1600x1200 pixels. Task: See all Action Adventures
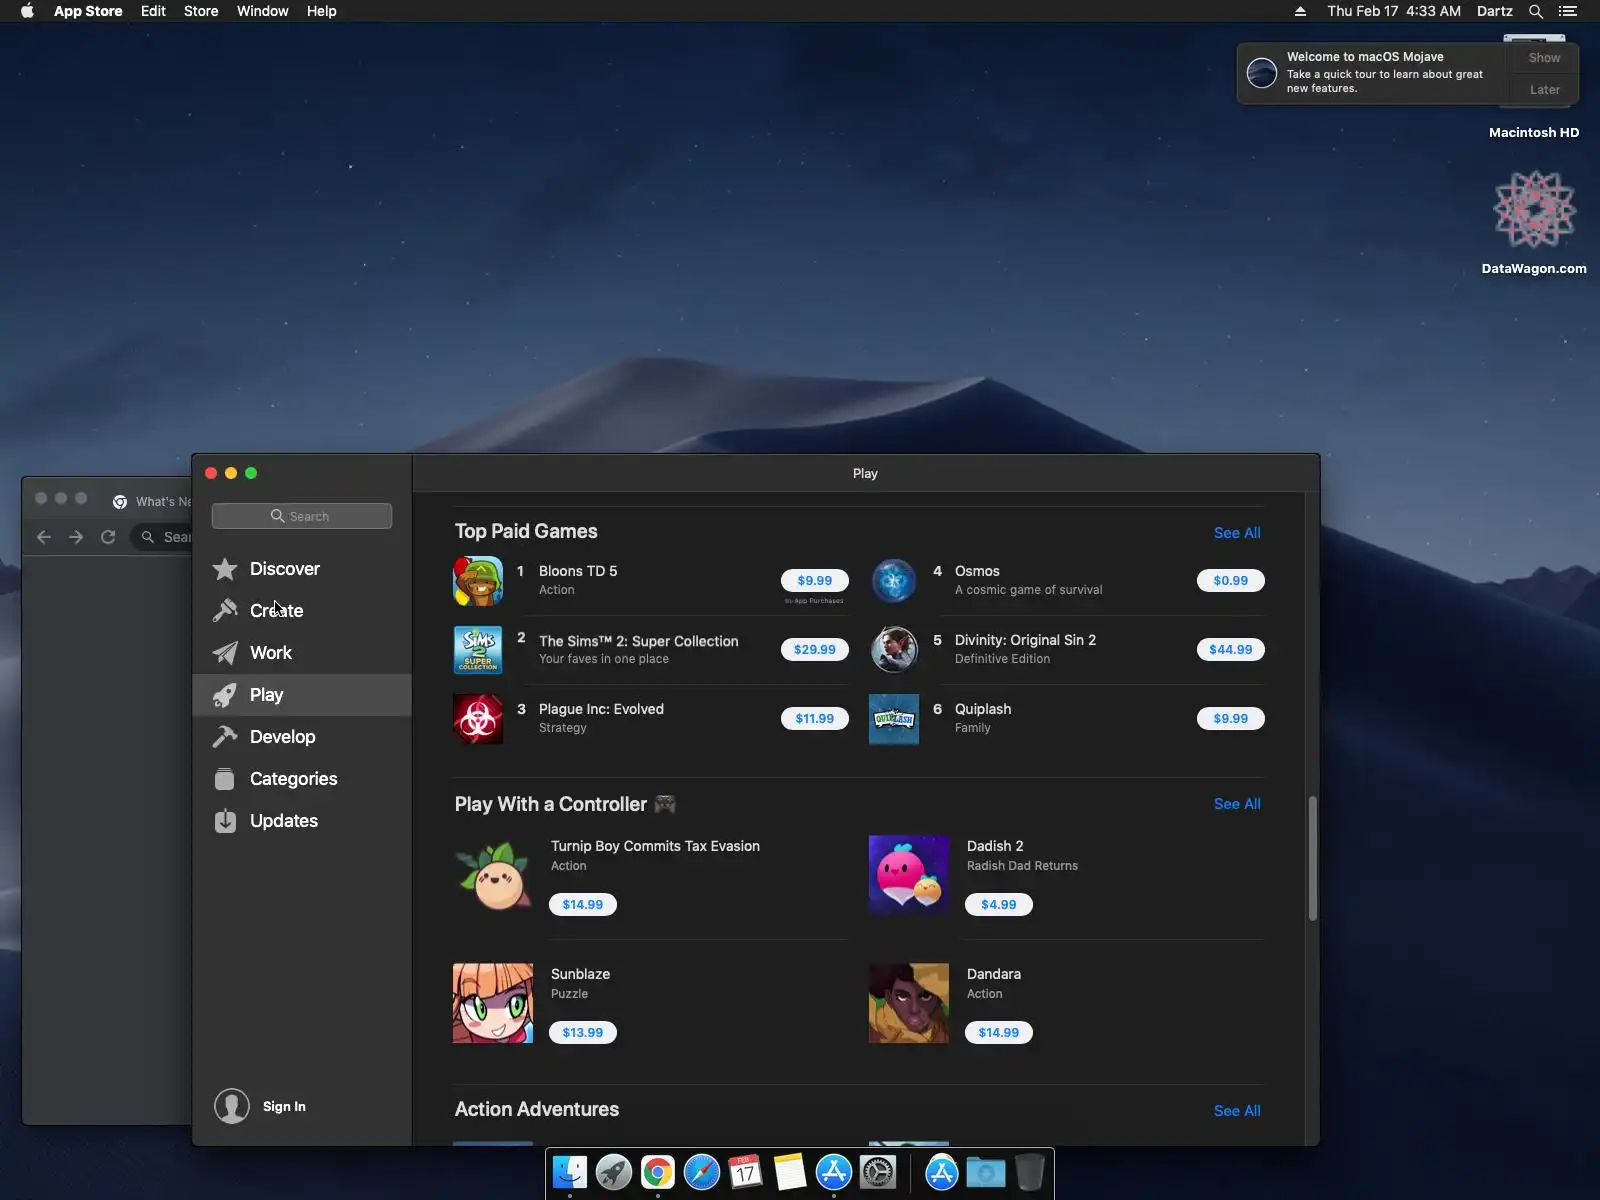pyautogui.click(x=1237, y=1111)
